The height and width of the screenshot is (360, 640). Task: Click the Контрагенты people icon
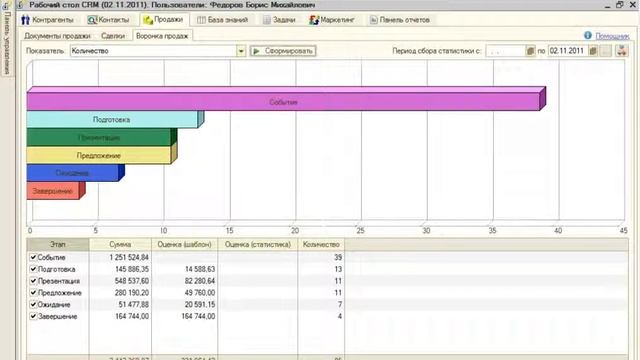pos(25,20)
